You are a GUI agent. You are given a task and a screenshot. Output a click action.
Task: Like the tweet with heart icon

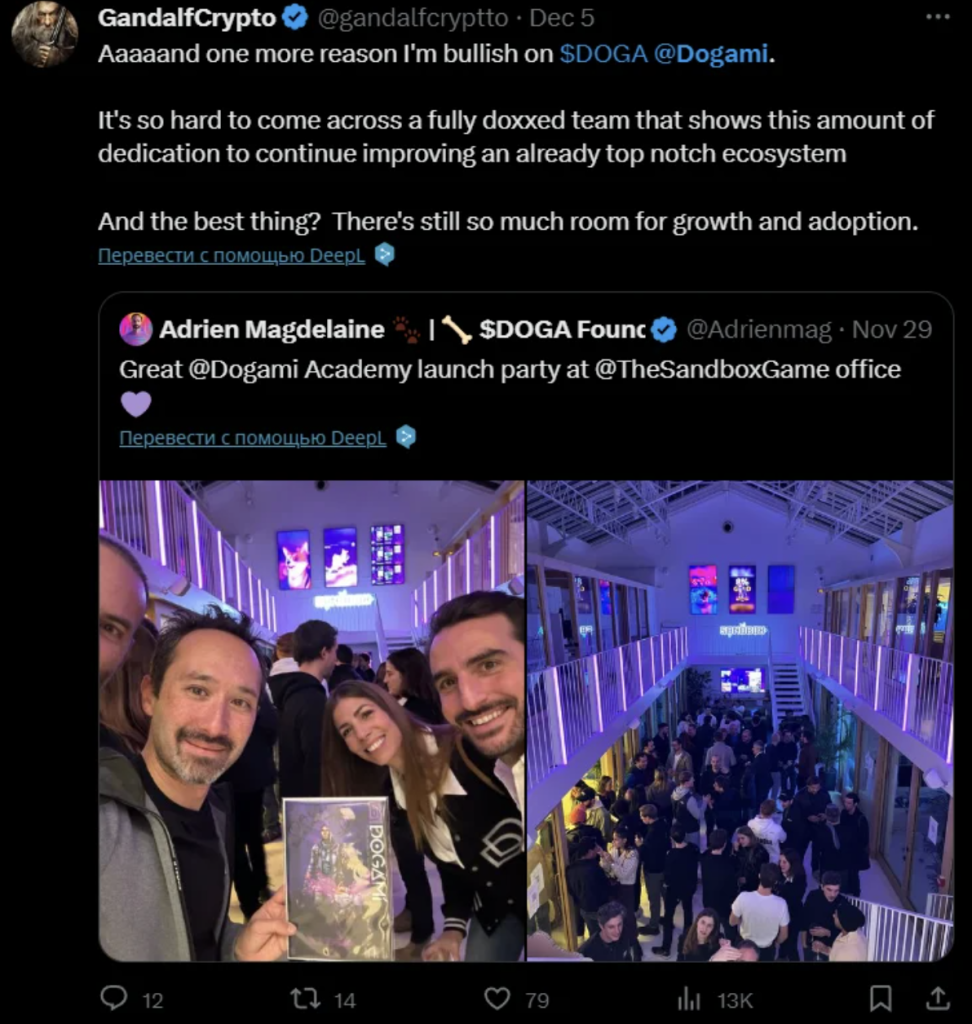pyautogui.click(x=497, y=999)
